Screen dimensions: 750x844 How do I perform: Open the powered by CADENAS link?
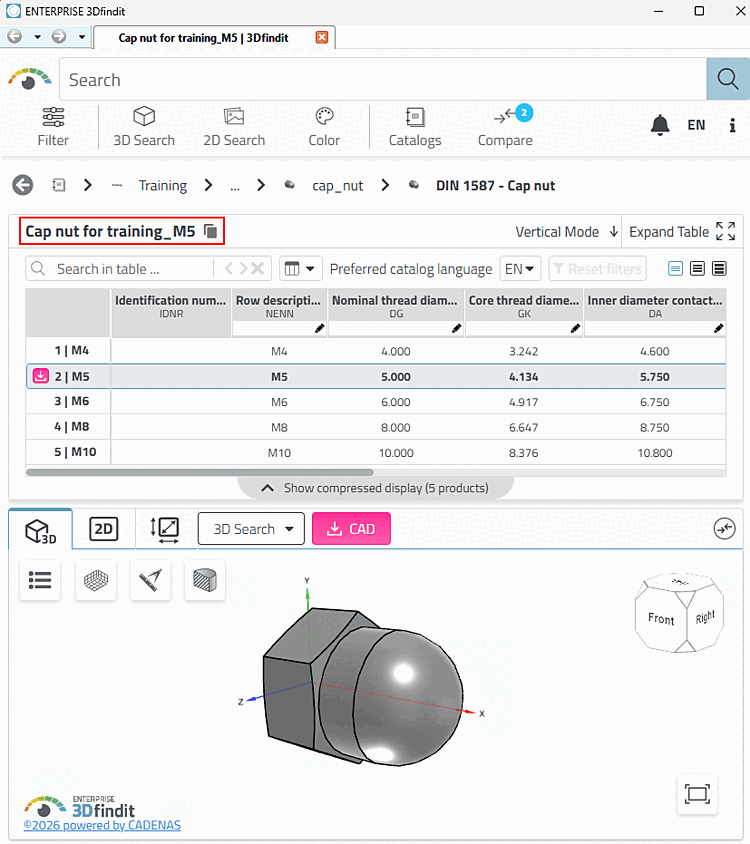click(x=102, y=825)
